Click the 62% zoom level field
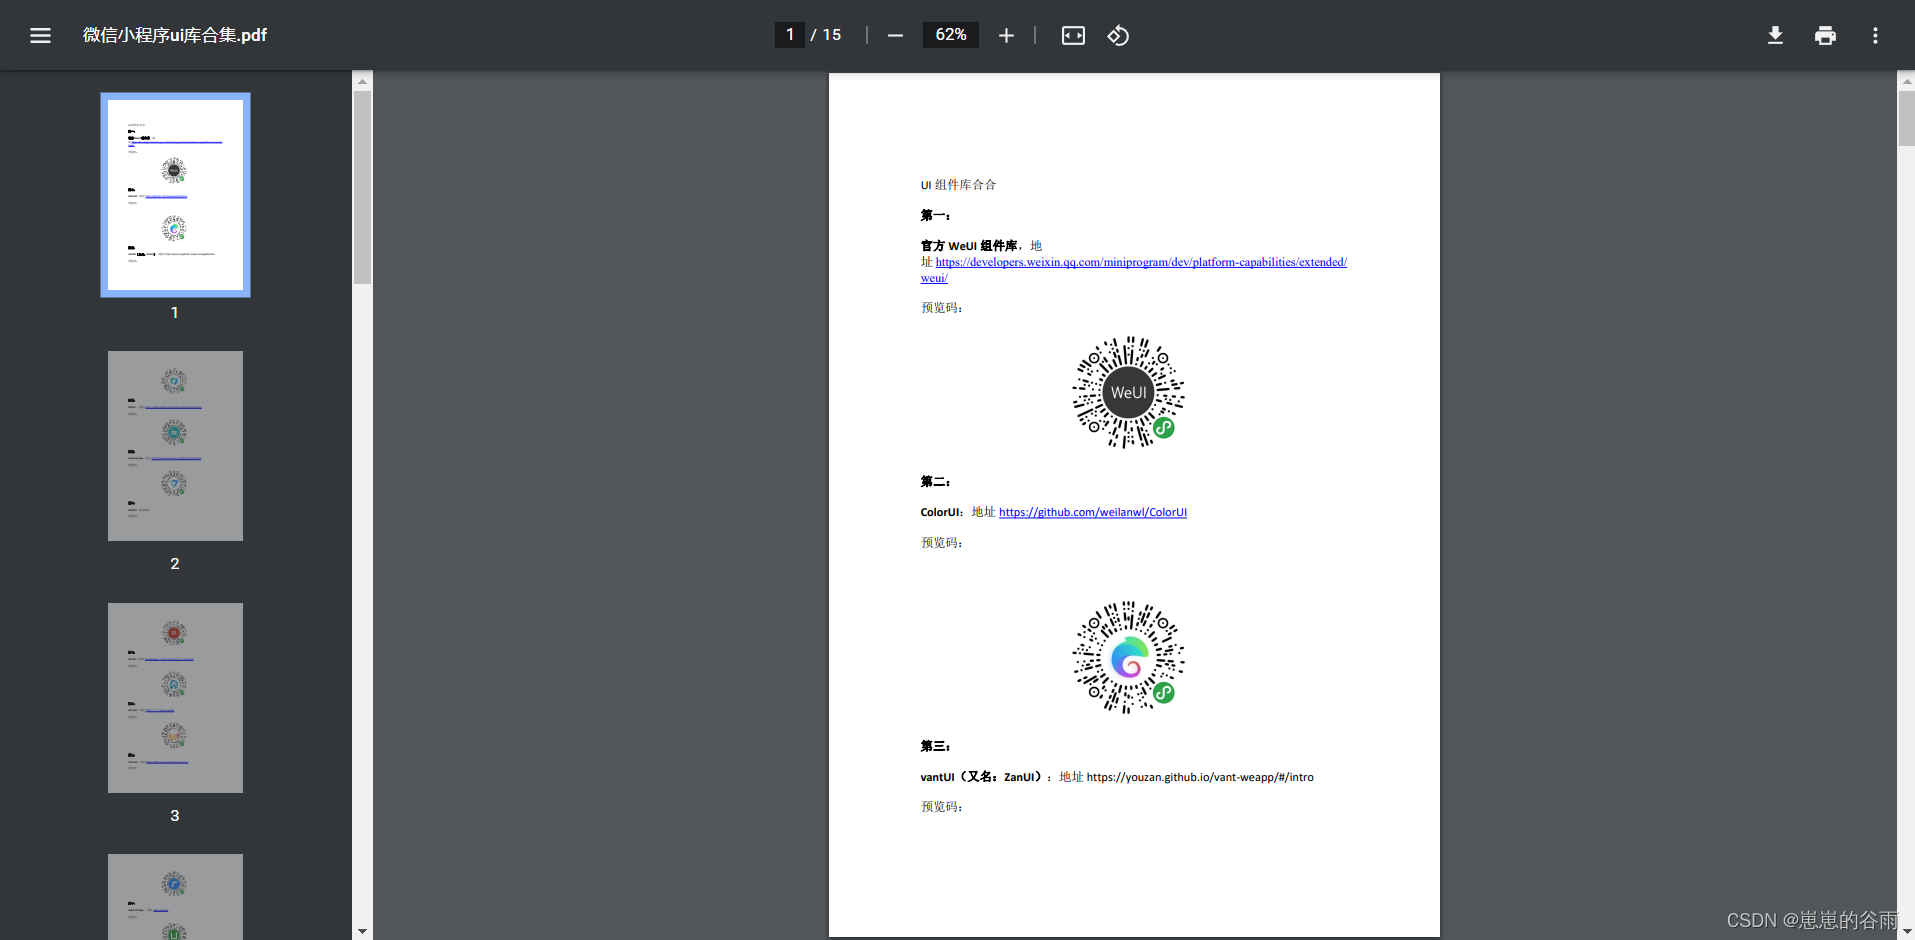 click(950, 35)
